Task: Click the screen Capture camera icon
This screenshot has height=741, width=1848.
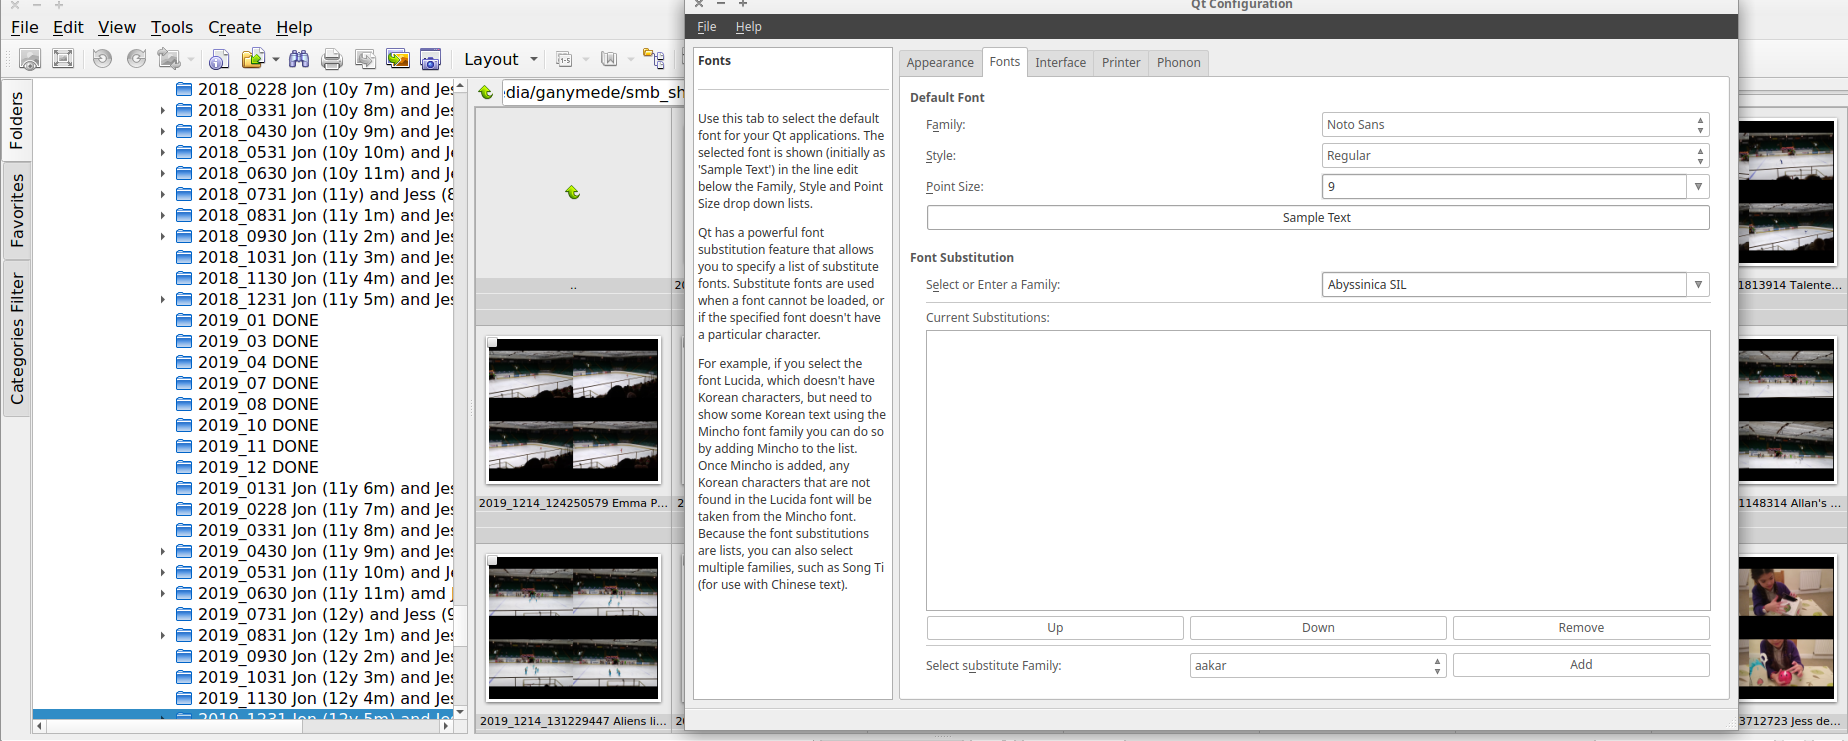Action: click(431, 59)
